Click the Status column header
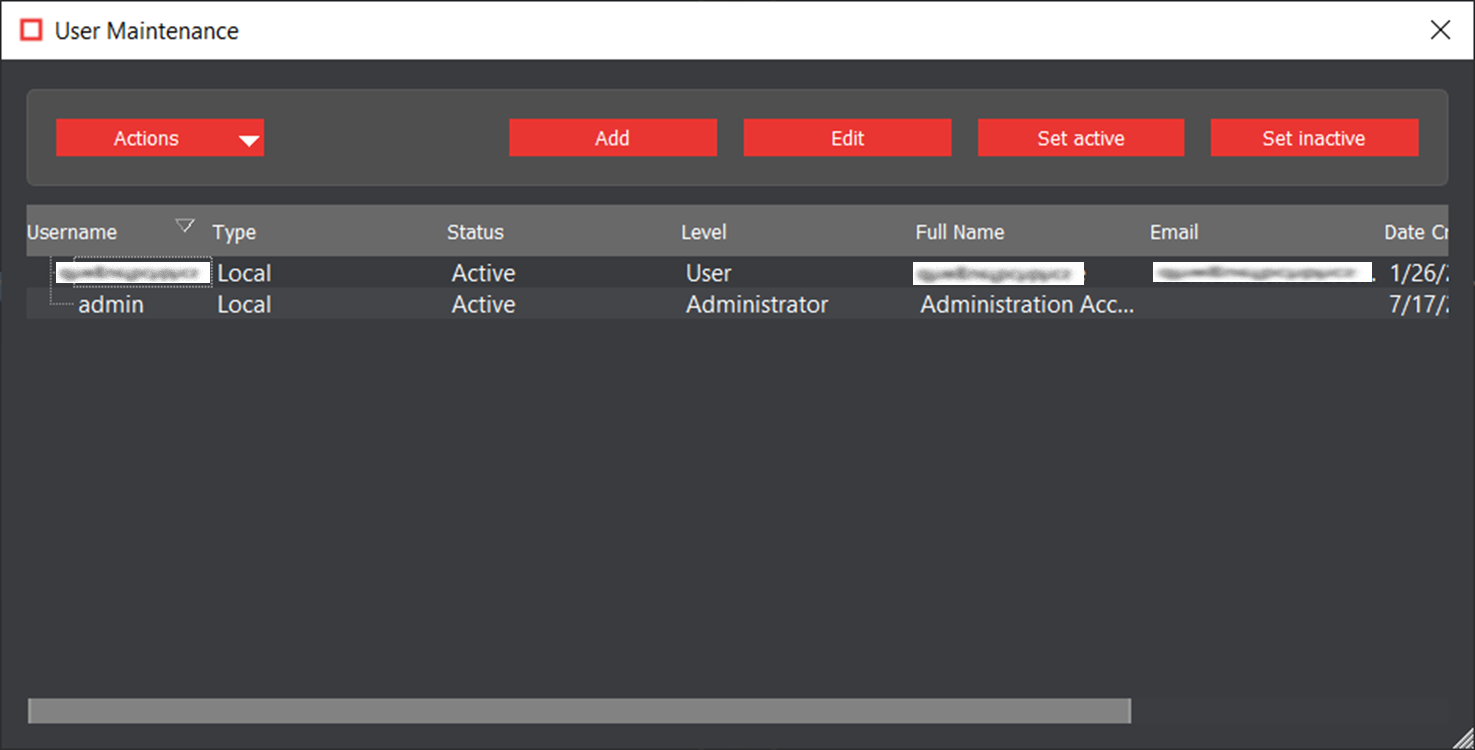 coord(475,232)
